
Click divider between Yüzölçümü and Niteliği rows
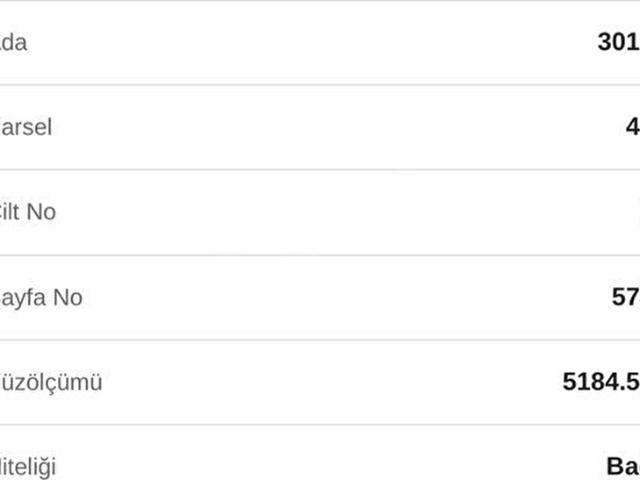click(x=320, y=425)
